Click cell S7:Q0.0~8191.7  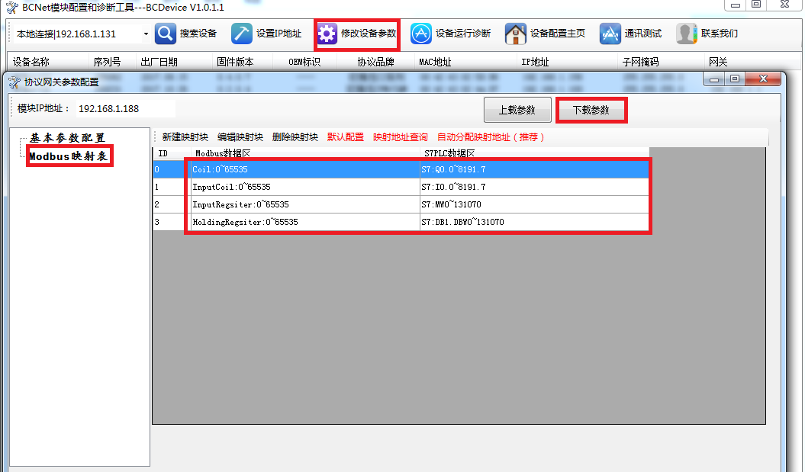pos(535,169)
